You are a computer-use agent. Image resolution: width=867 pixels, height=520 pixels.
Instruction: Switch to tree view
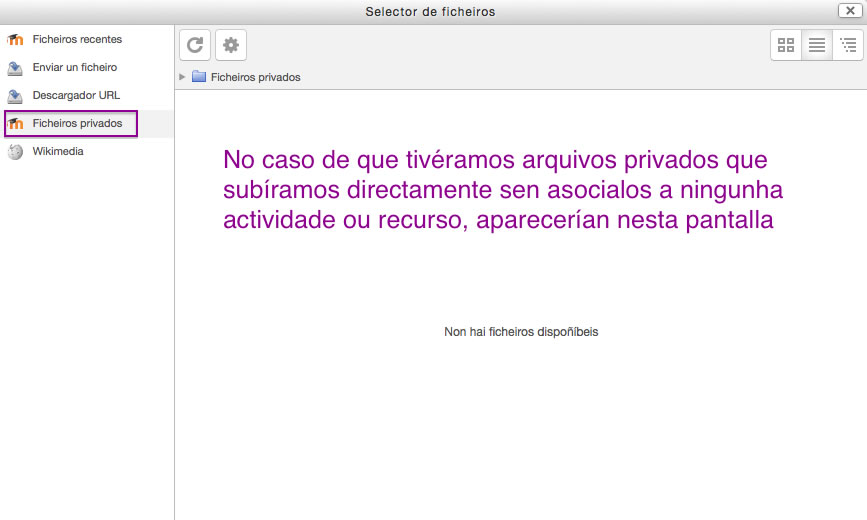pos(848,45)
